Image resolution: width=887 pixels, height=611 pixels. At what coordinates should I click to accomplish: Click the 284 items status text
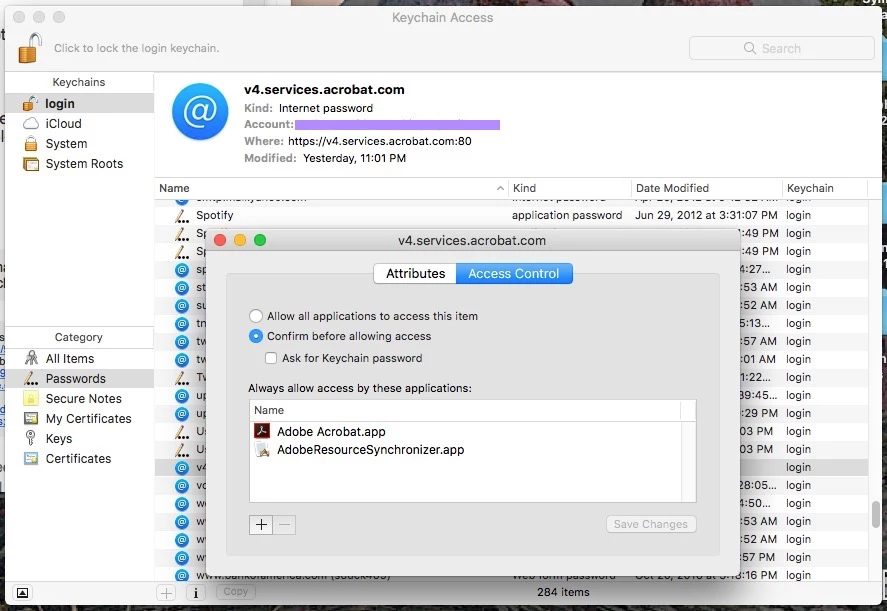563,592
